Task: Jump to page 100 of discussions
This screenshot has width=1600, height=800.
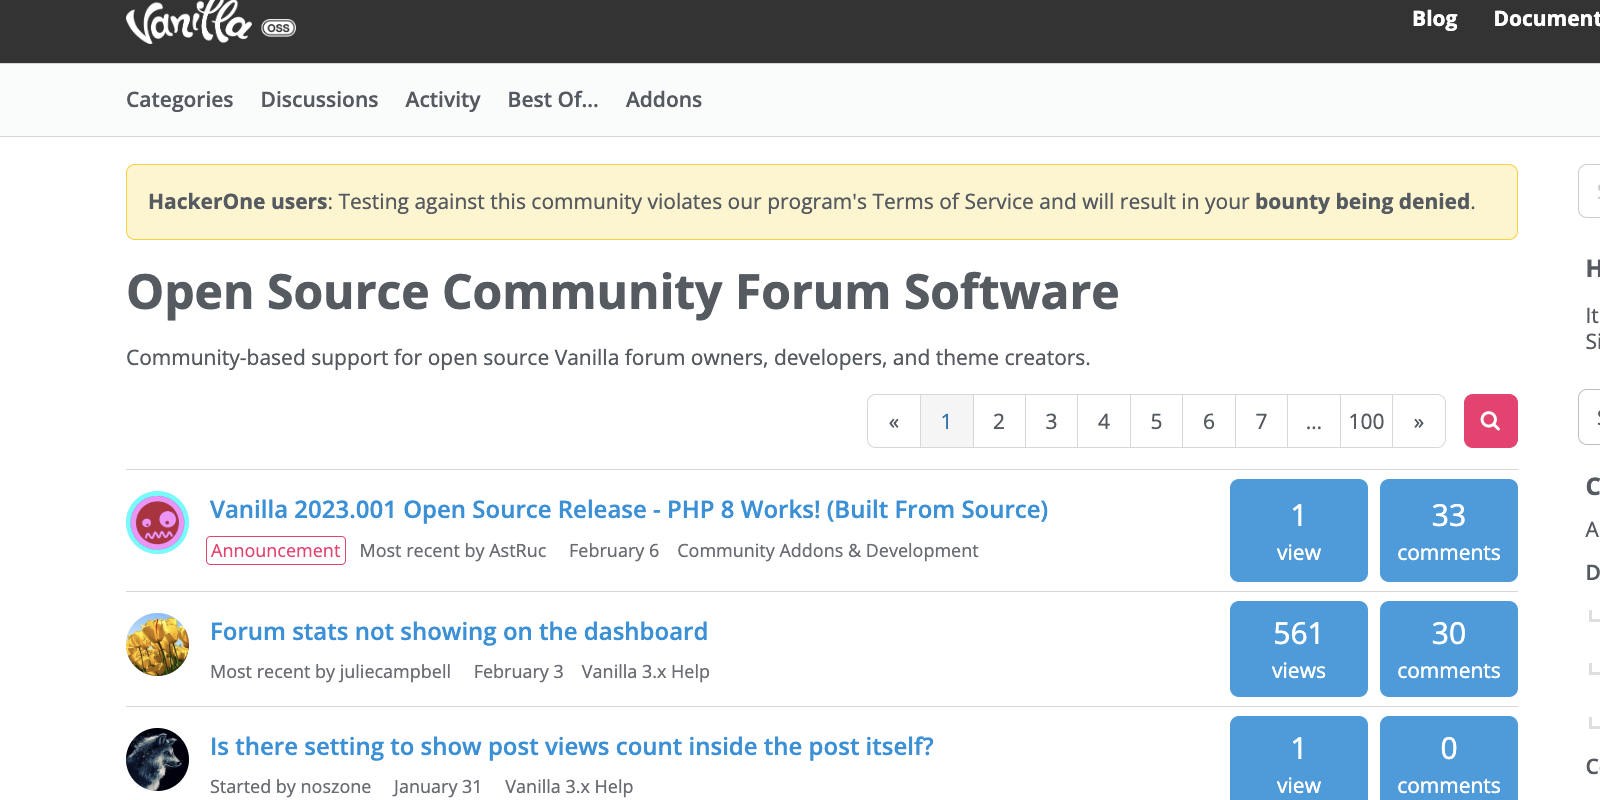Action: pos(1366,422)
